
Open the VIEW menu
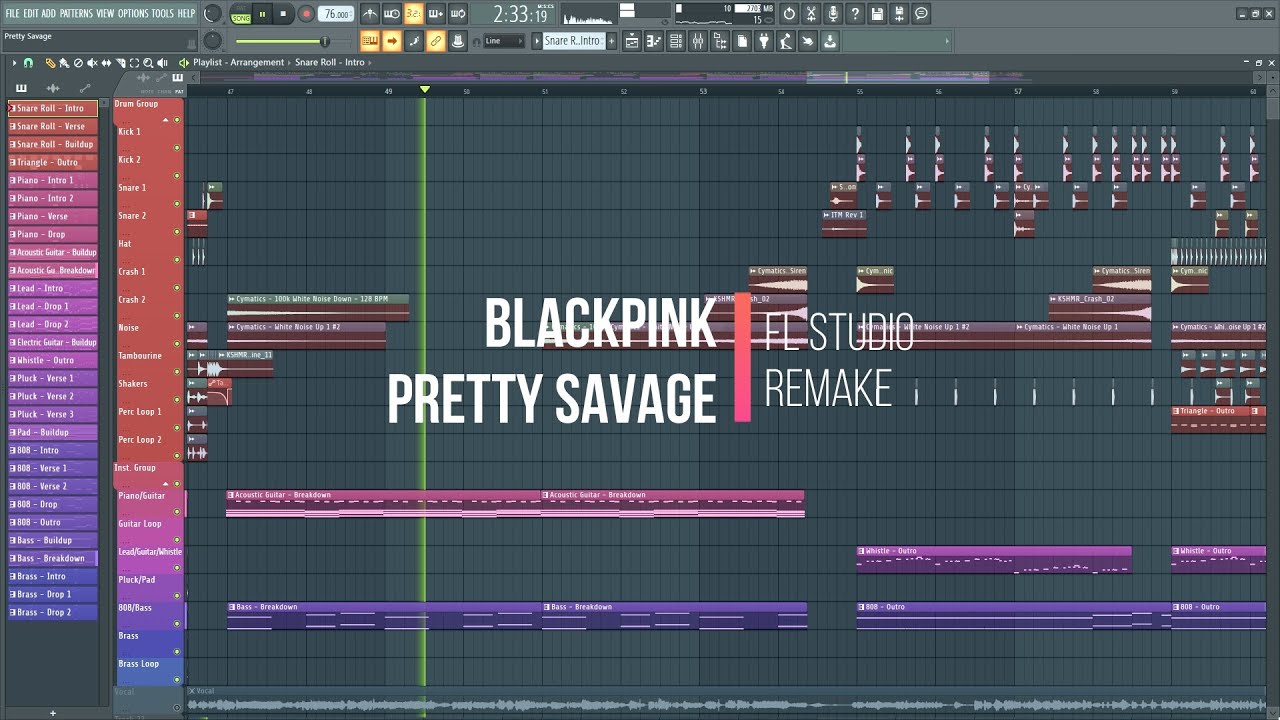[105, 14]
